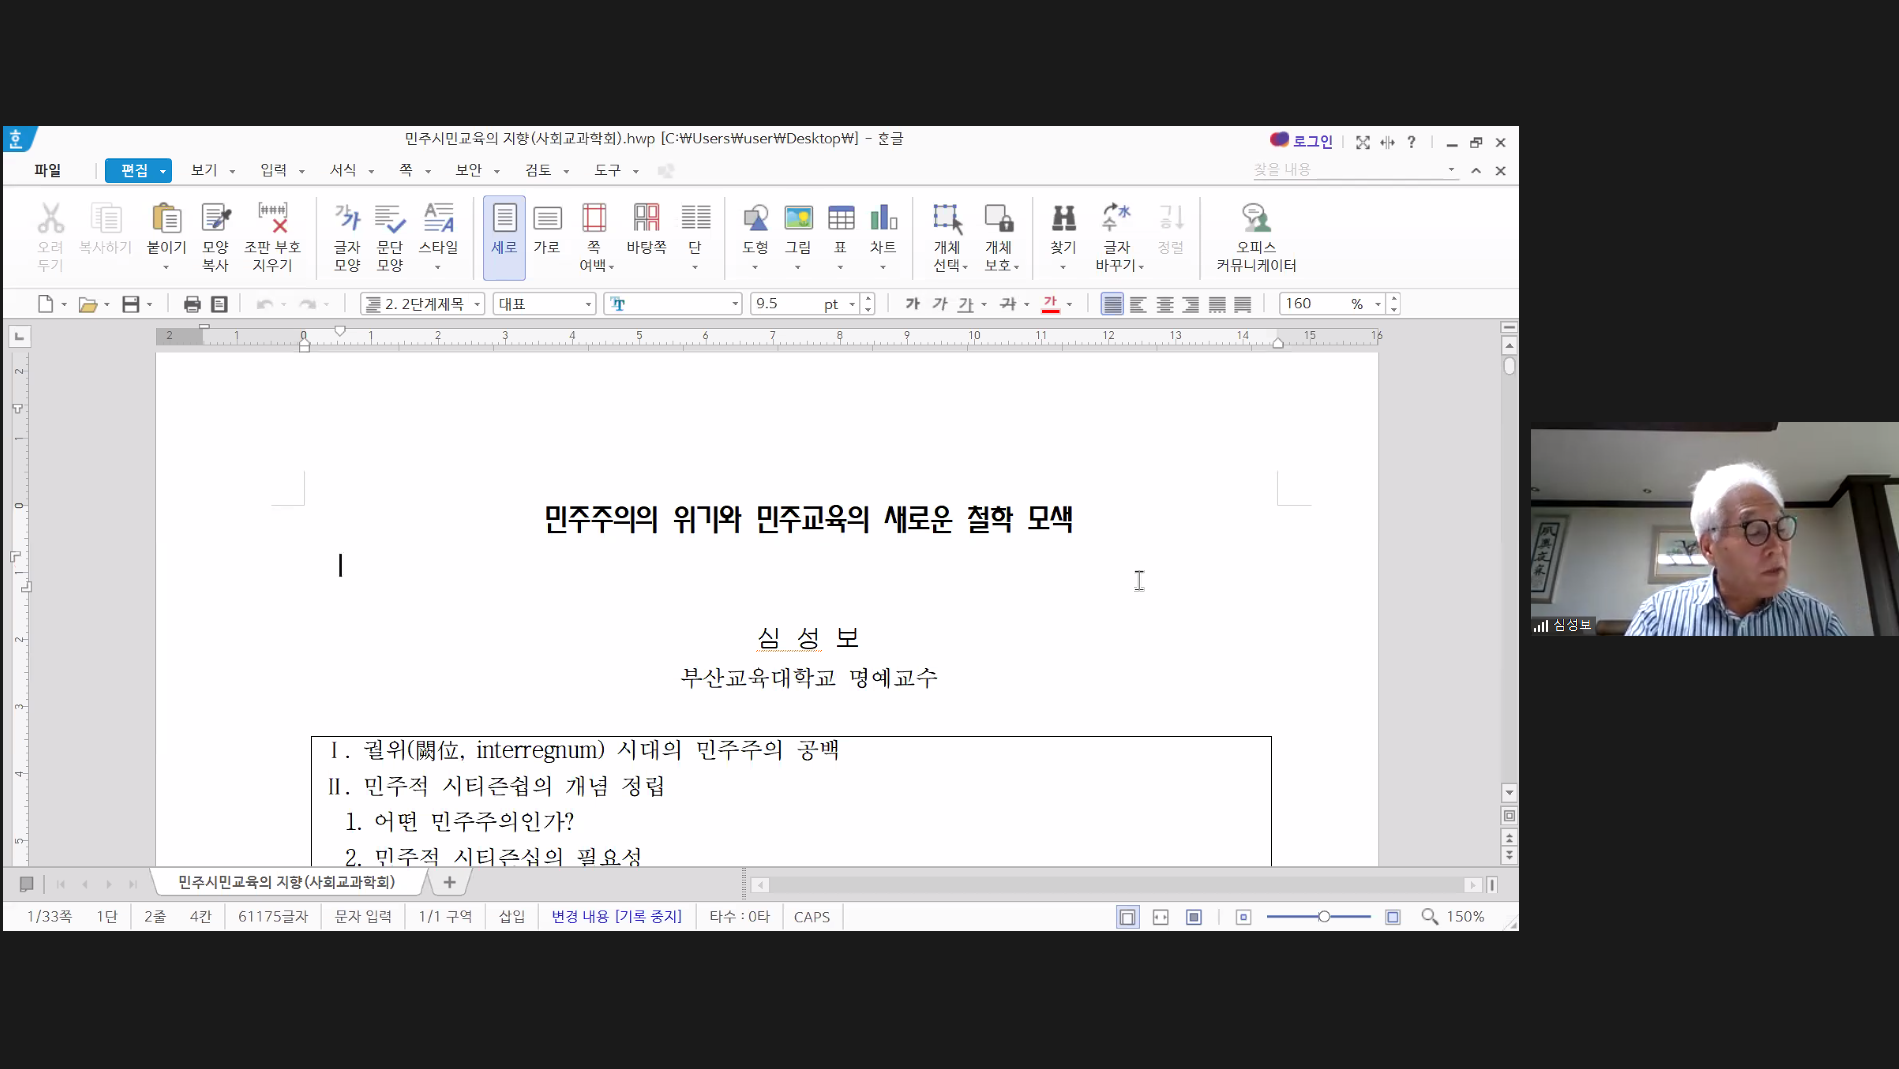Click 개체 선택 (Object Select) icon
This screenshot has height=1069, width=1899.
947,218
